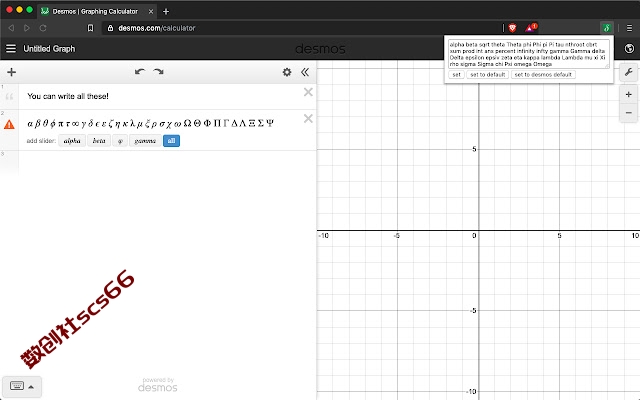Click set to default button

coord(488,75)
